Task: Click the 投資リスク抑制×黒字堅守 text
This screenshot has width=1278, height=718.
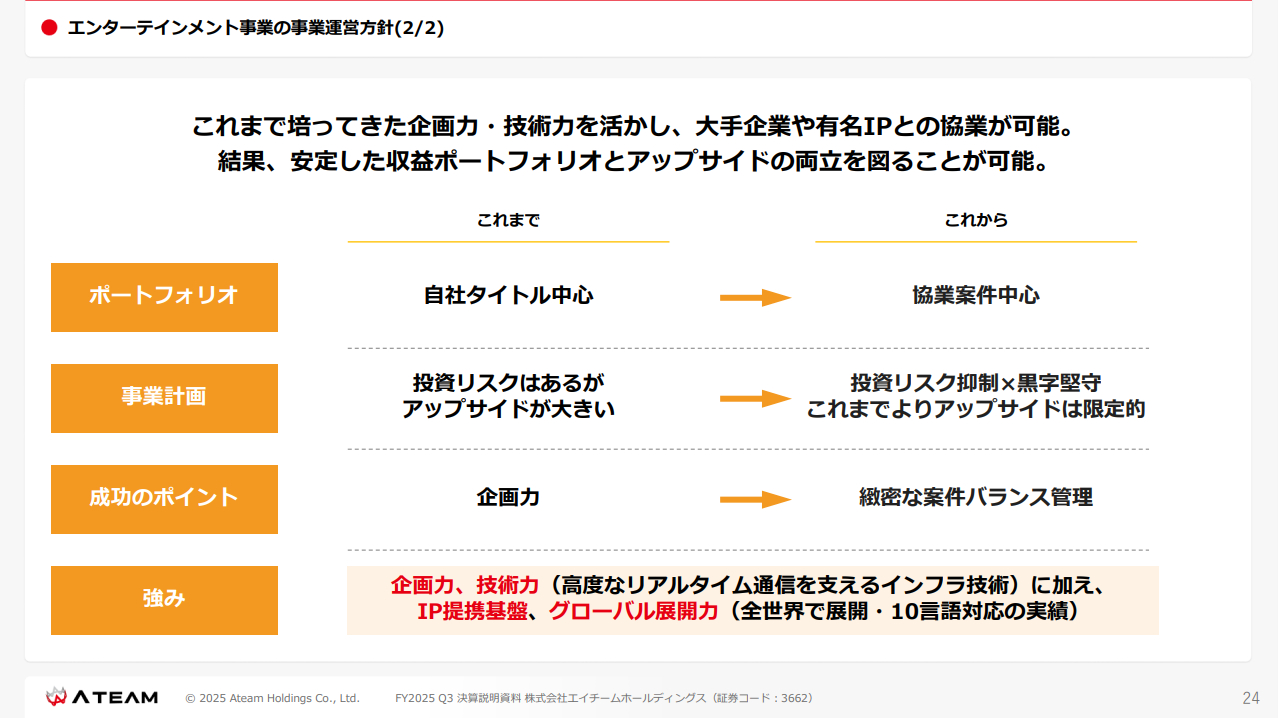Action: coord(975,384)
